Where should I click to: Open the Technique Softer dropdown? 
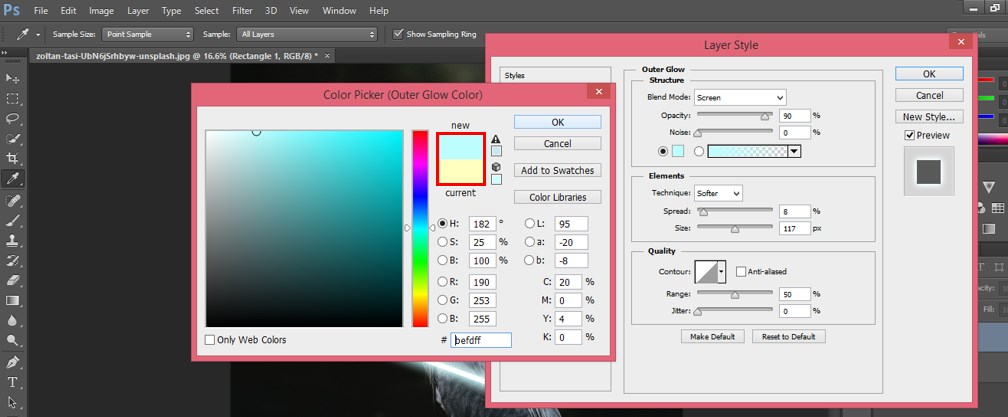(x=718, y=193)
